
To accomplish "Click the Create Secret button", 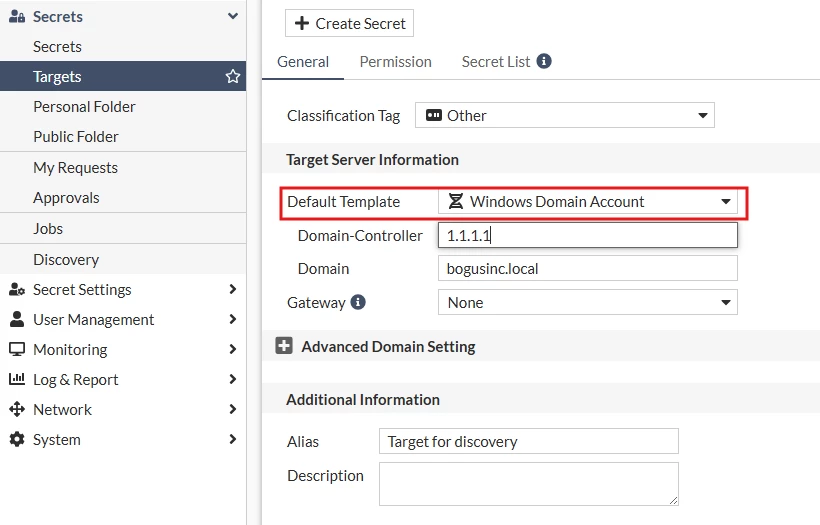I will (349, 23).
